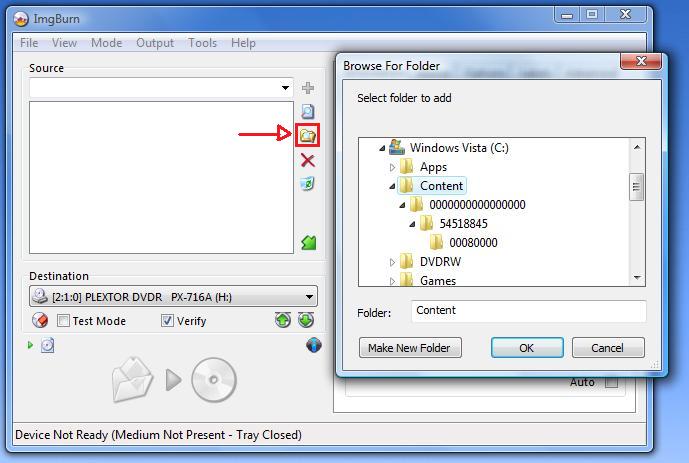Enable the Test Mode checkbox
689x463 pixels.
[x=63, y=321]
